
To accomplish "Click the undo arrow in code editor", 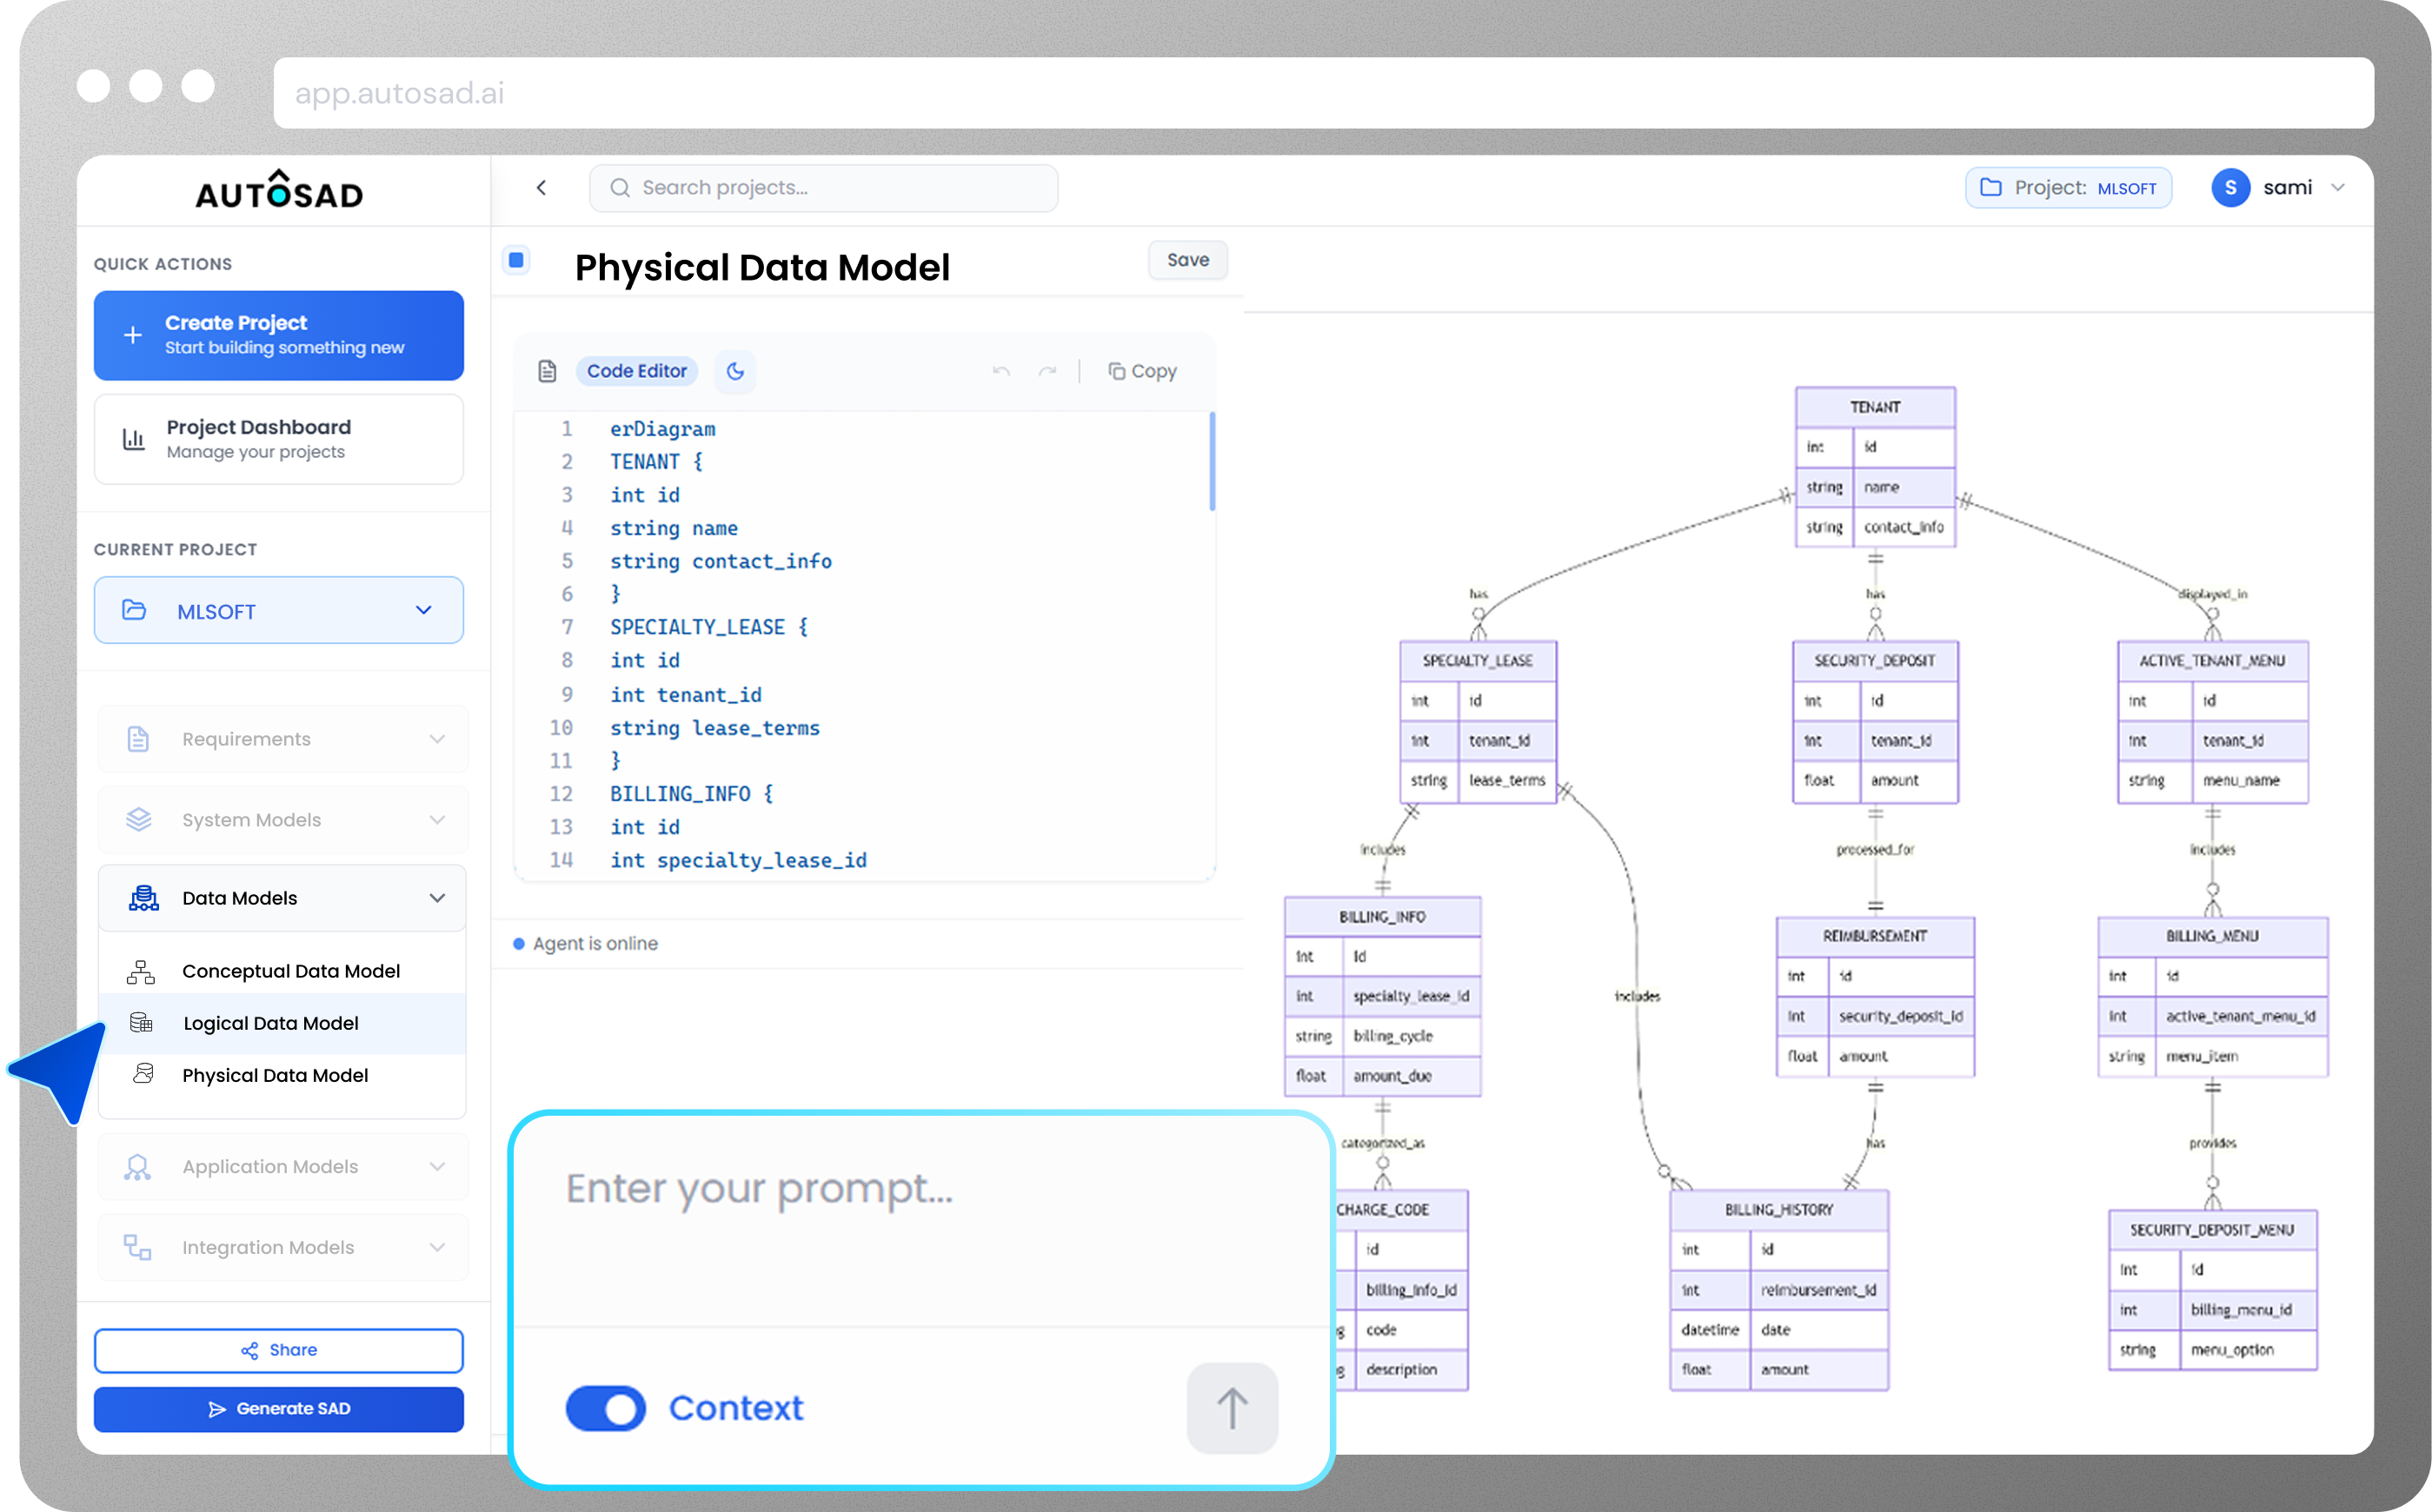I will pyautogui.click(x=1001, y=371).
